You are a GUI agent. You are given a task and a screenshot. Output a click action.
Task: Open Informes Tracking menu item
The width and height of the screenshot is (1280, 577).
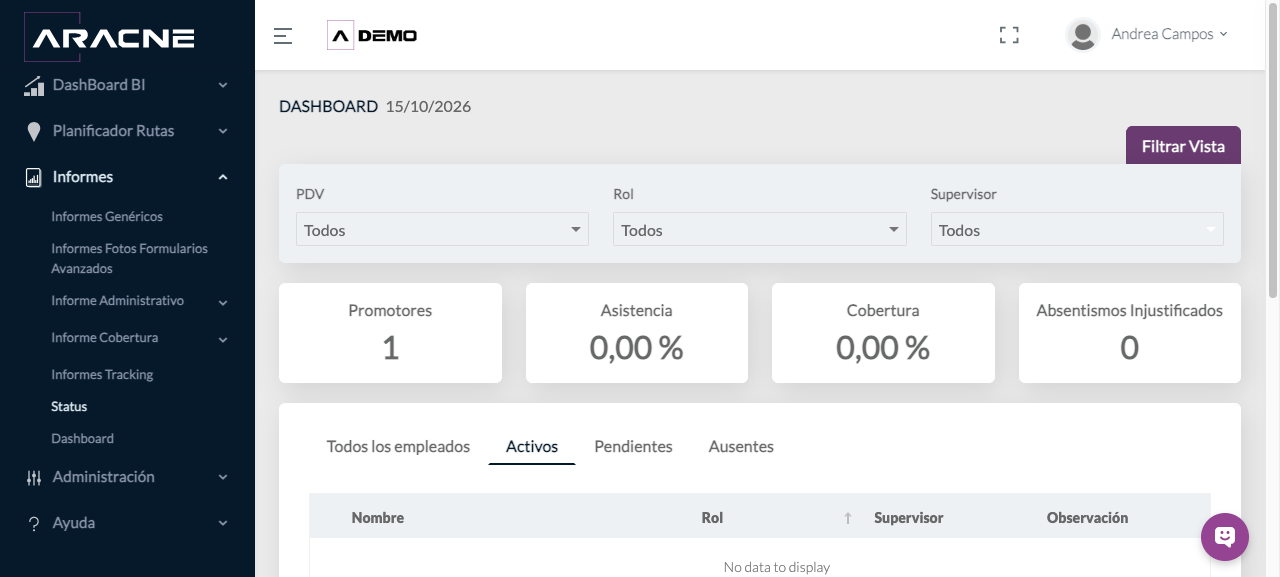pyautogui.click(x=102, y=374)
